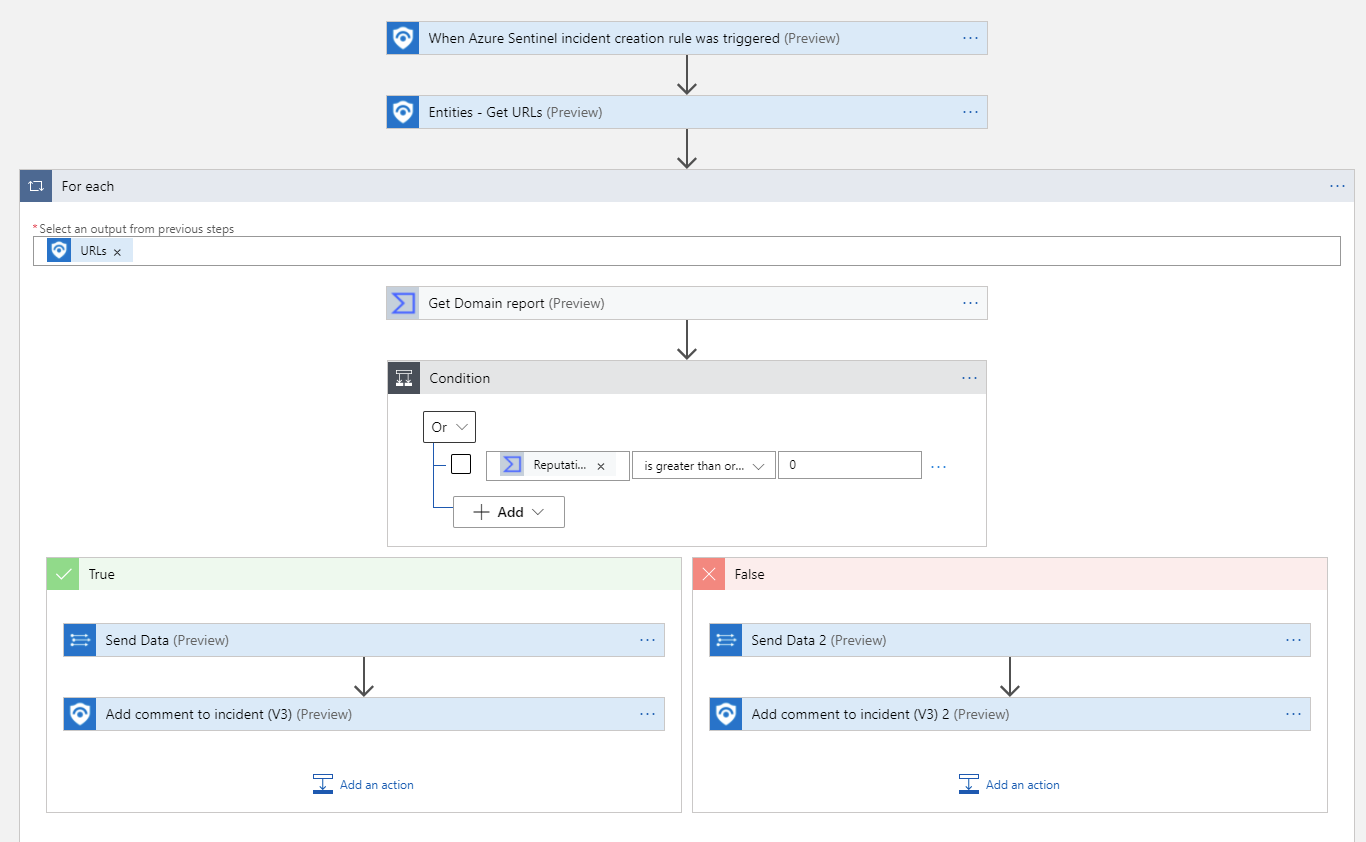Expand Add comment to incident (V3) 2 step
This screenshot has width=1366, height=842.
[x=1010, y=714]
